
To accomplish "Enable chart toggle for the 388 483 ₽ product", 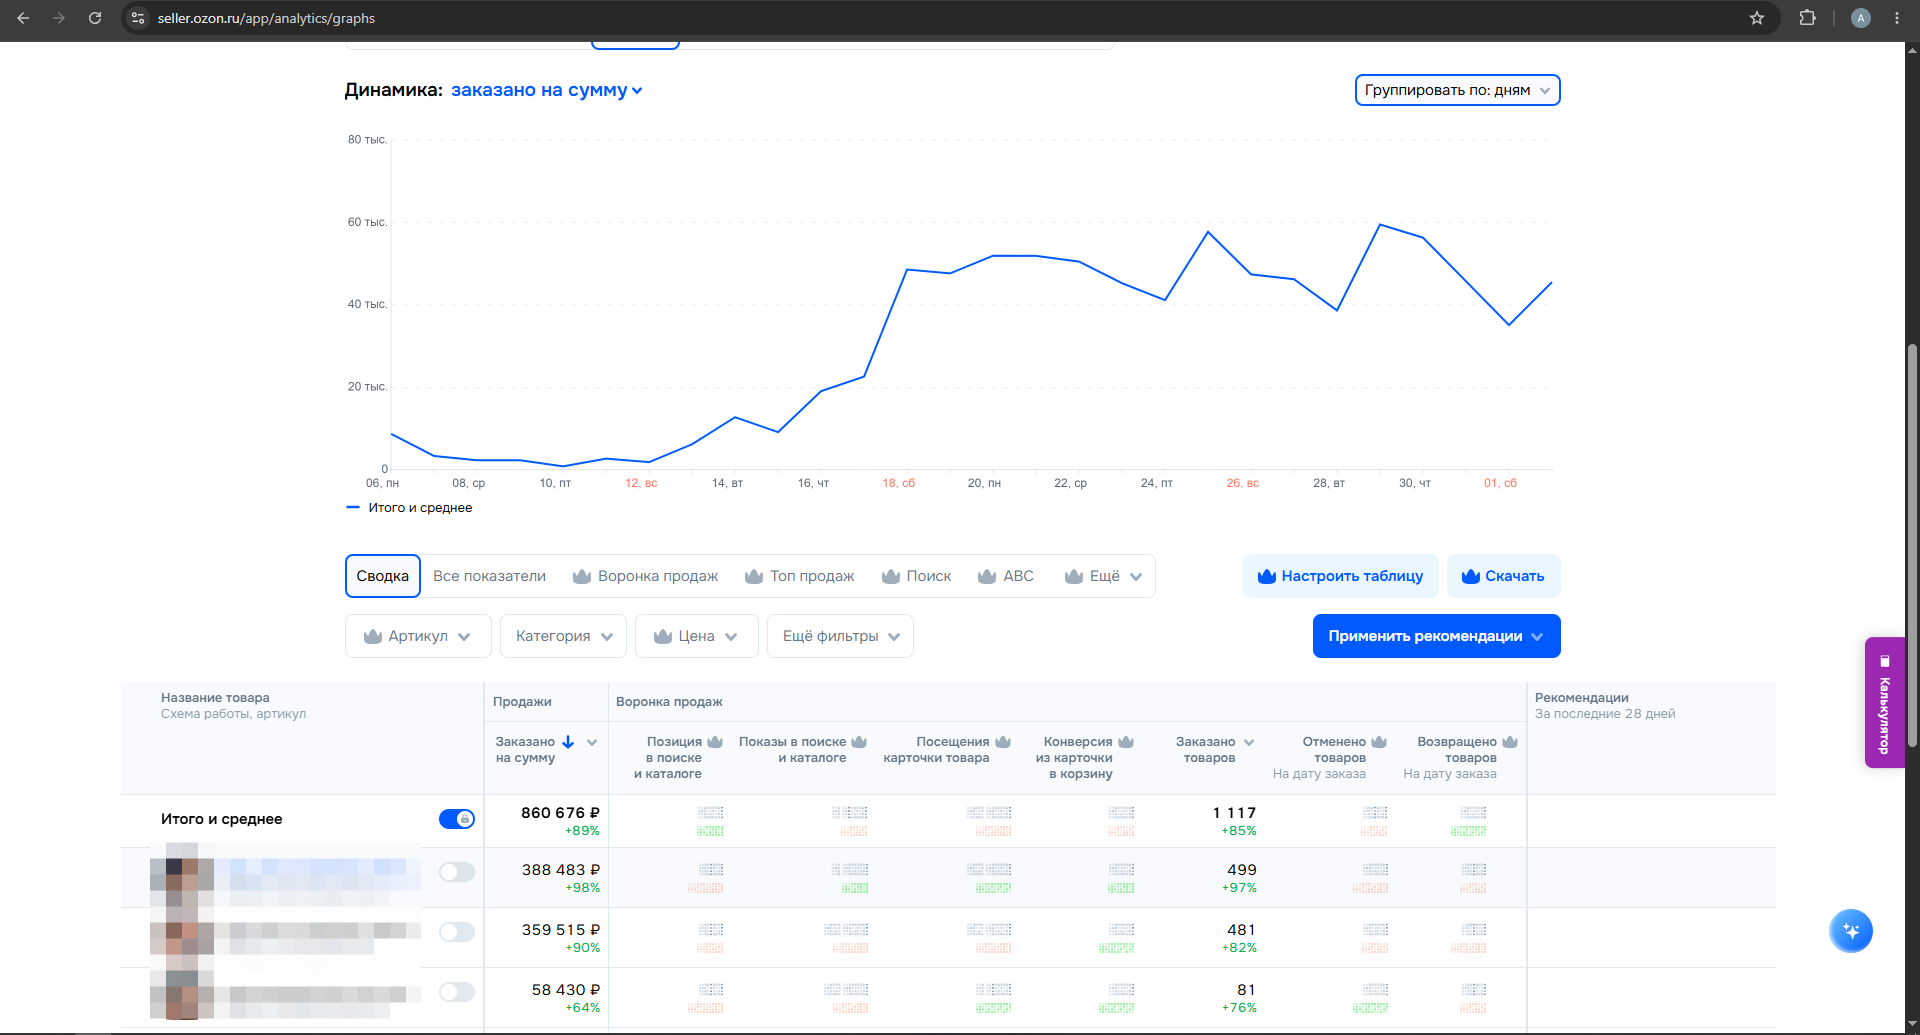I will (x=457, y=872).
